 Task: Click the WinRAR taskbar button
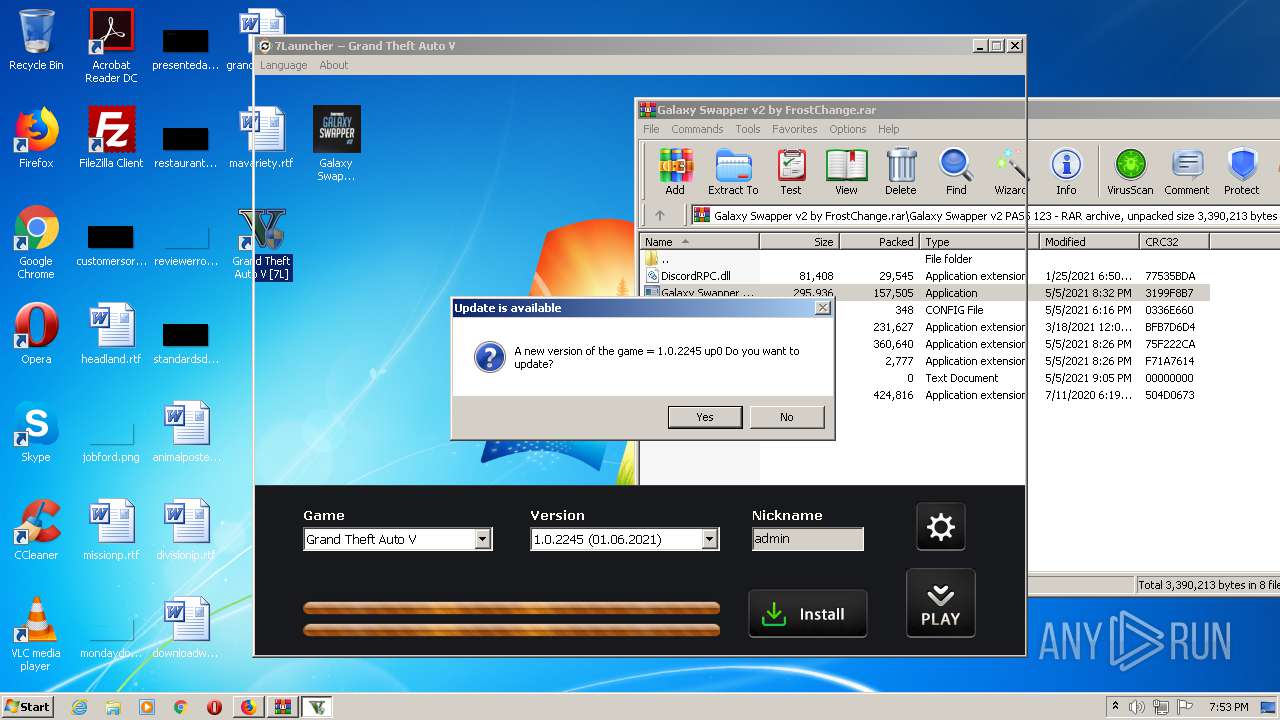(x=282, y=707)
